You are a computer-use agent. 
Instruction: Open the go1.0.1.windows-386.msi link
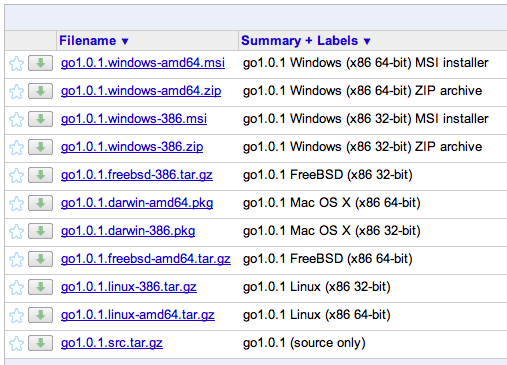pos(134,119)
